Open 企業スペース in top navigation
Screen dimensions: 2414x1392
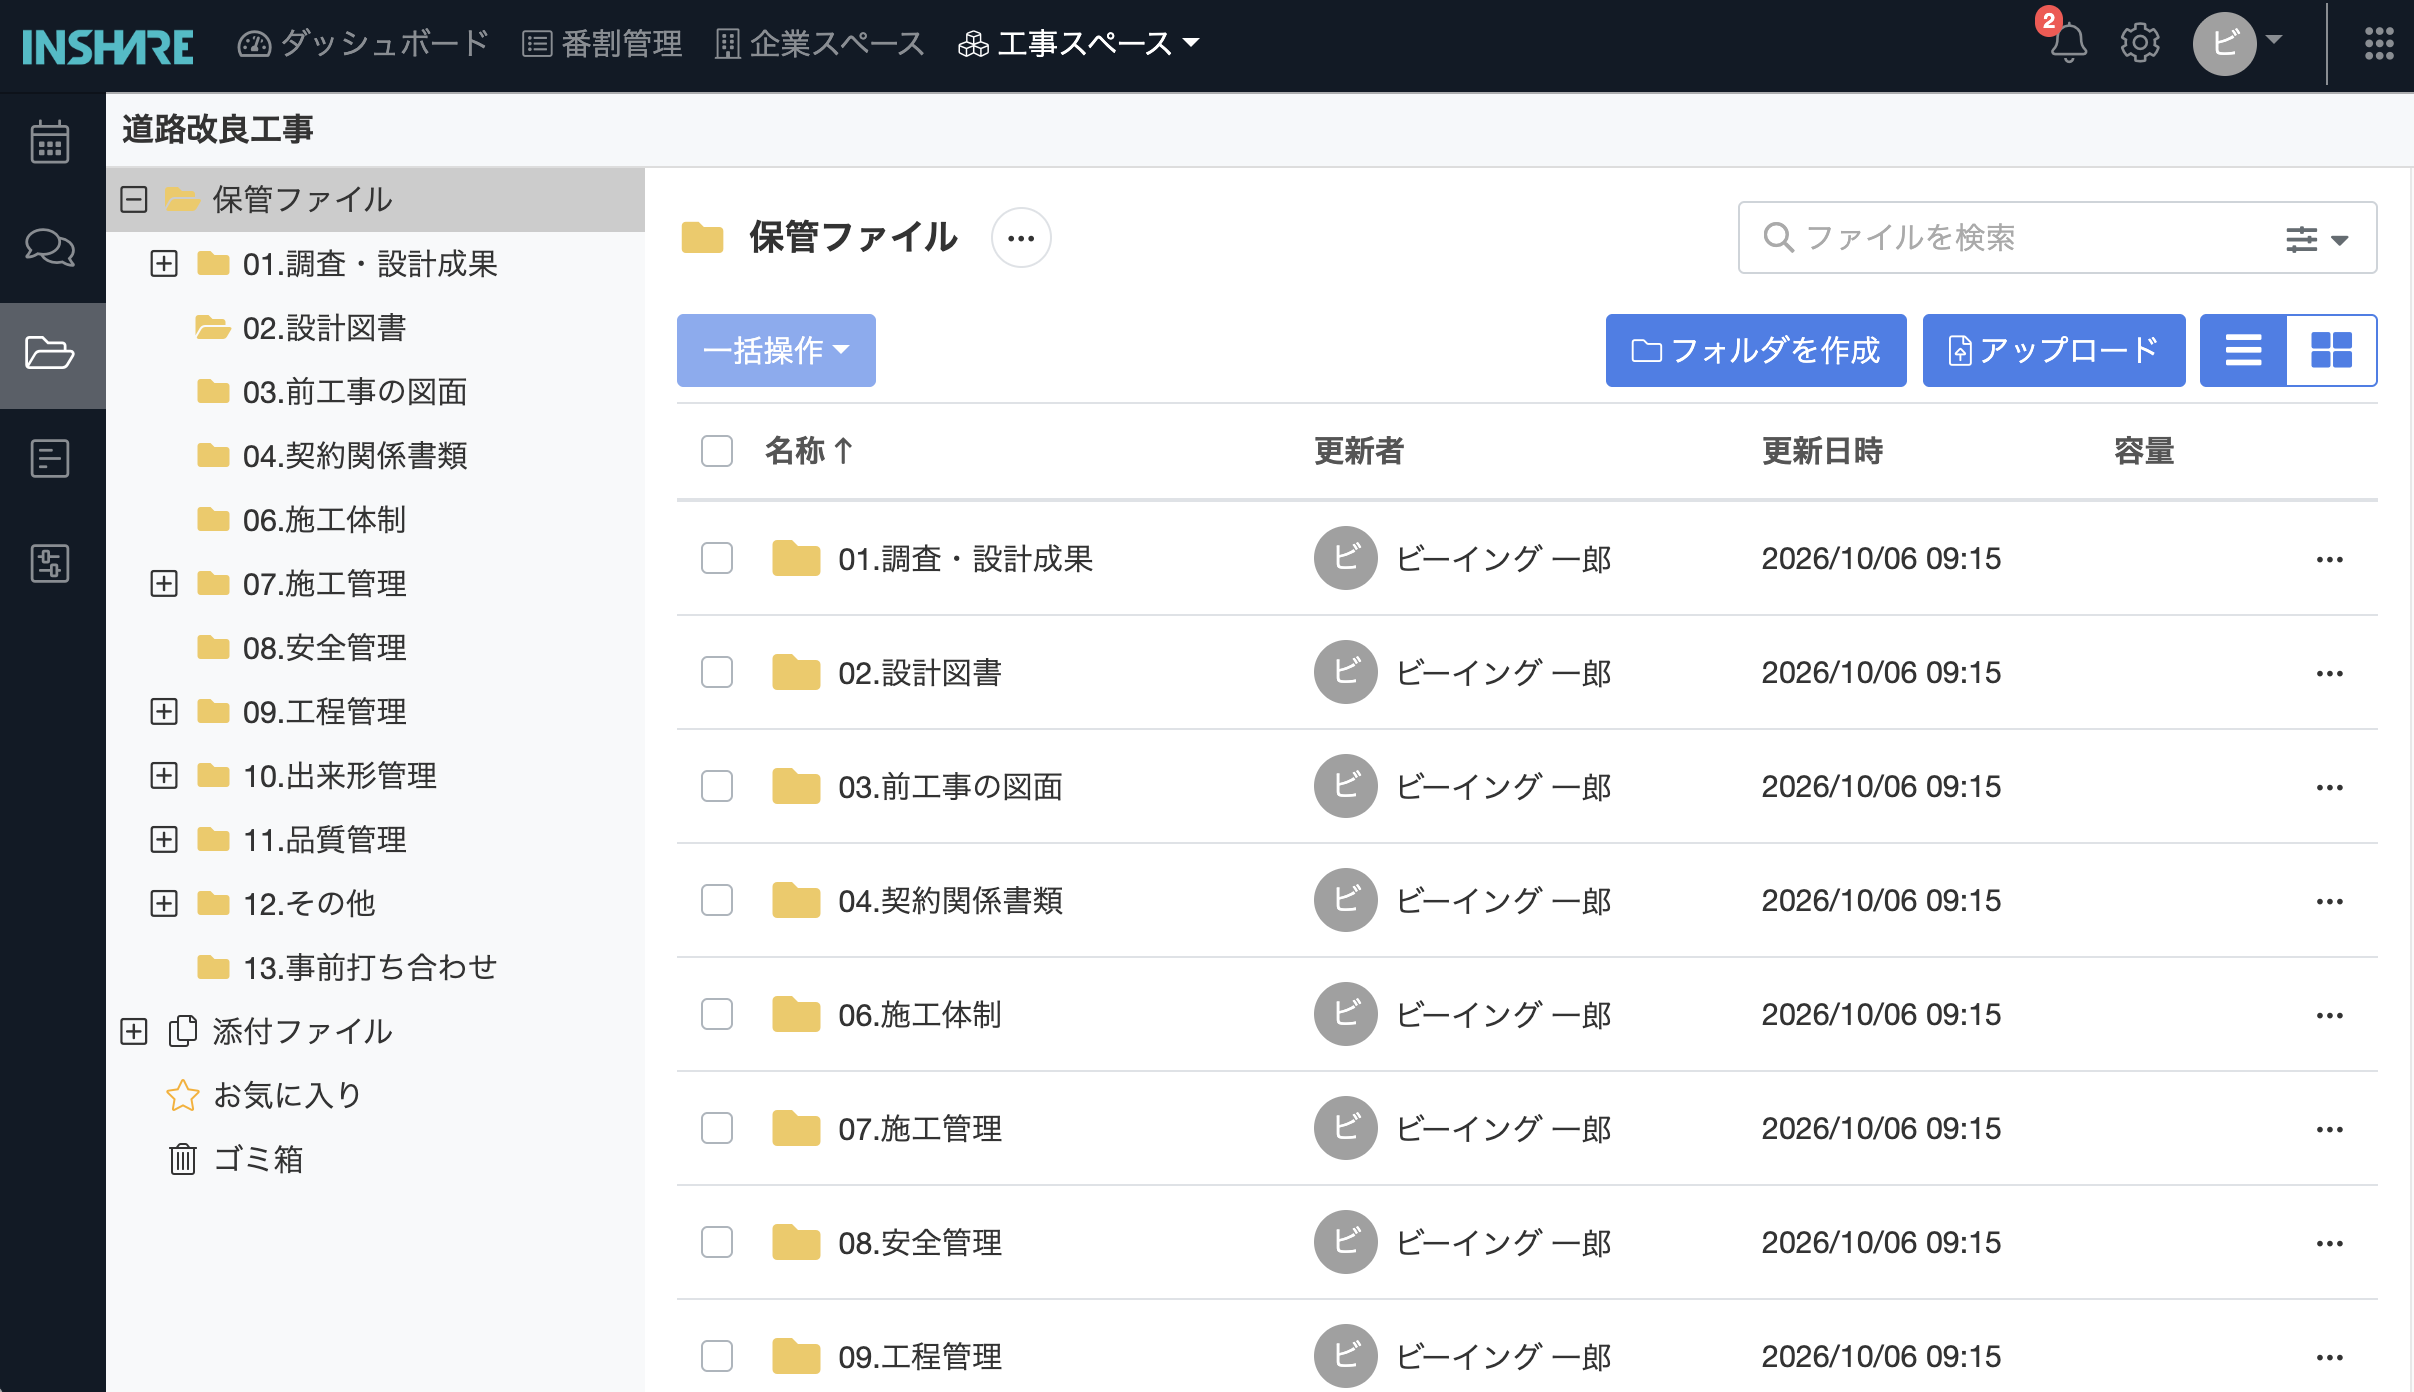click(820, 44)
